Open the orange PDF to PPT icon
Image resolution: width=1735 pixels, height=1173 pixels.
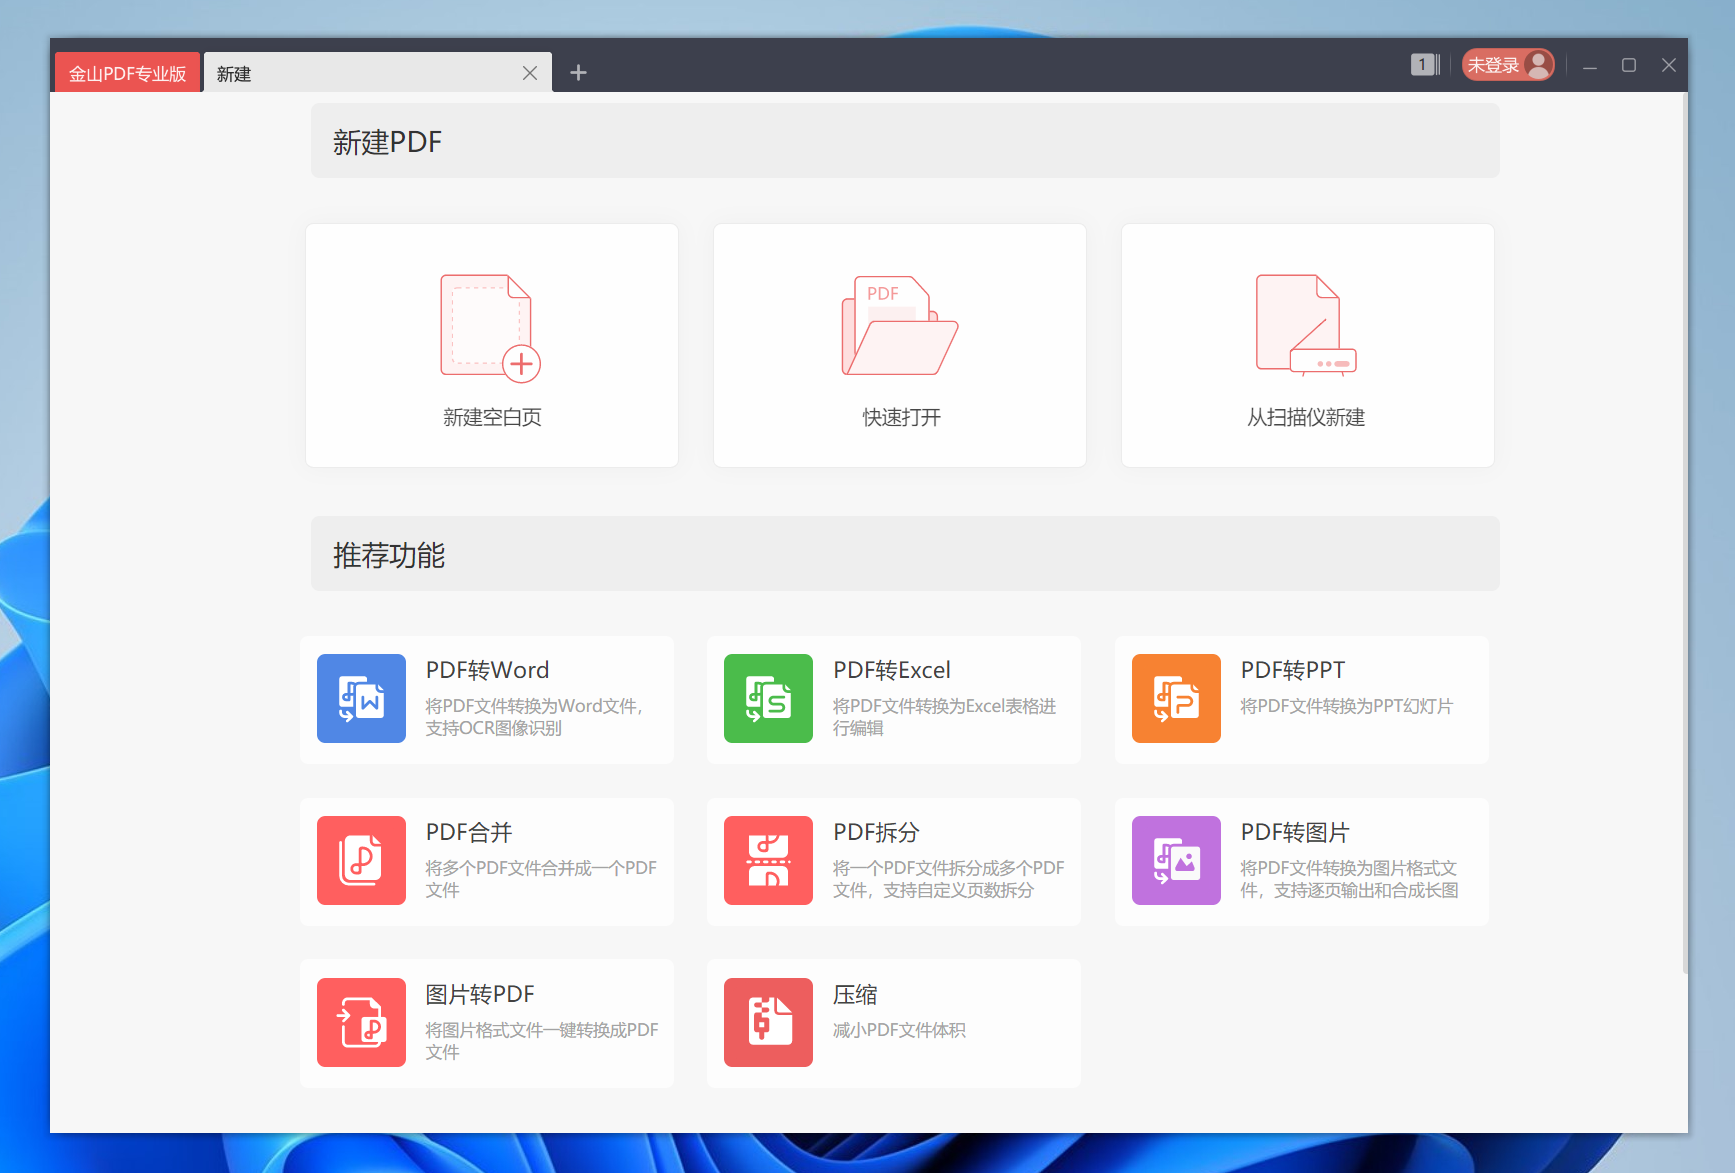[1176, 698]
